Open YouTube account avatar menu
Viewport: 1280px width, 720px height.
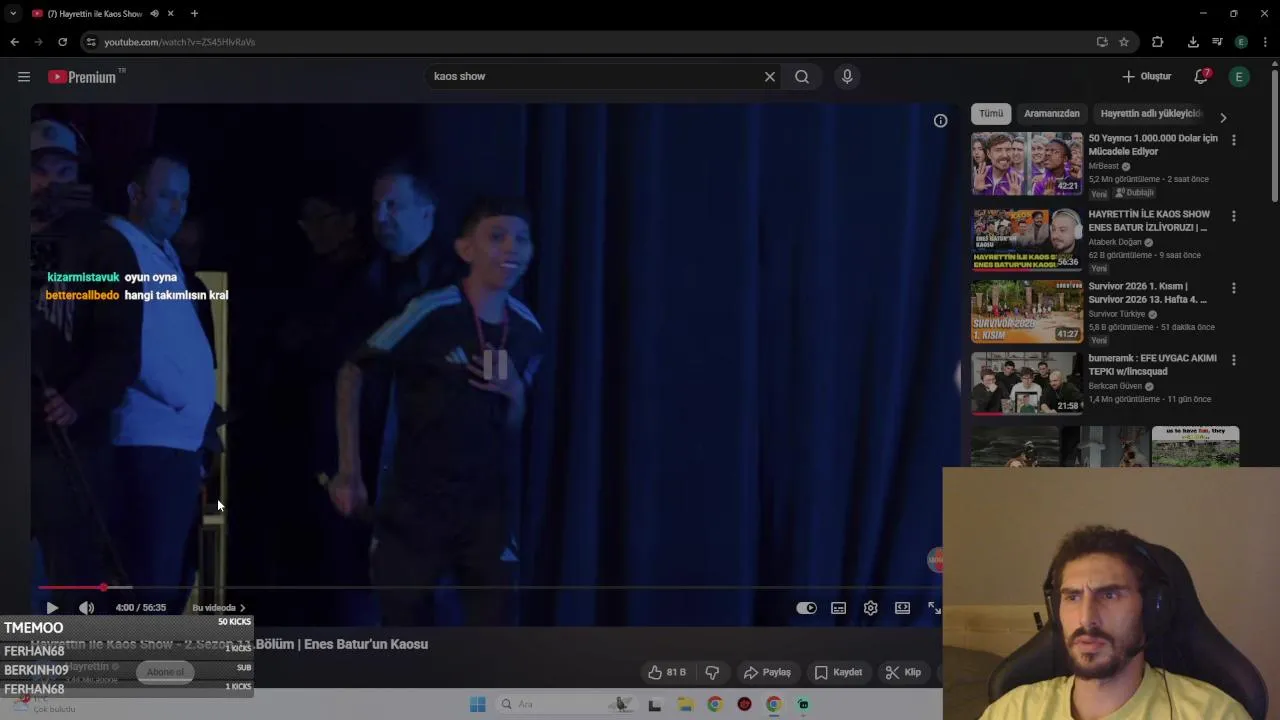(1239, 77)
